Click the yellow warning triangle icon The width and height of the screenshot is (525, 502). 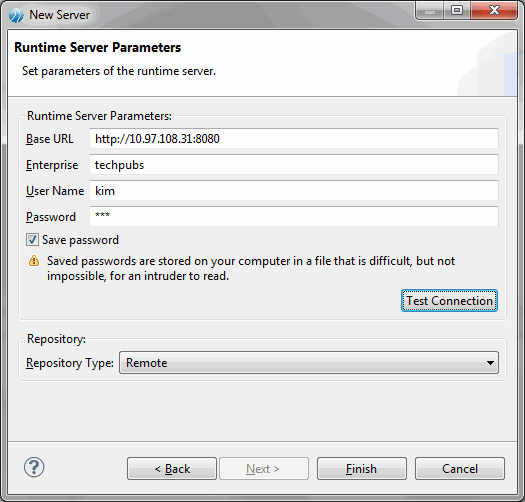click(x=34, y=261)
